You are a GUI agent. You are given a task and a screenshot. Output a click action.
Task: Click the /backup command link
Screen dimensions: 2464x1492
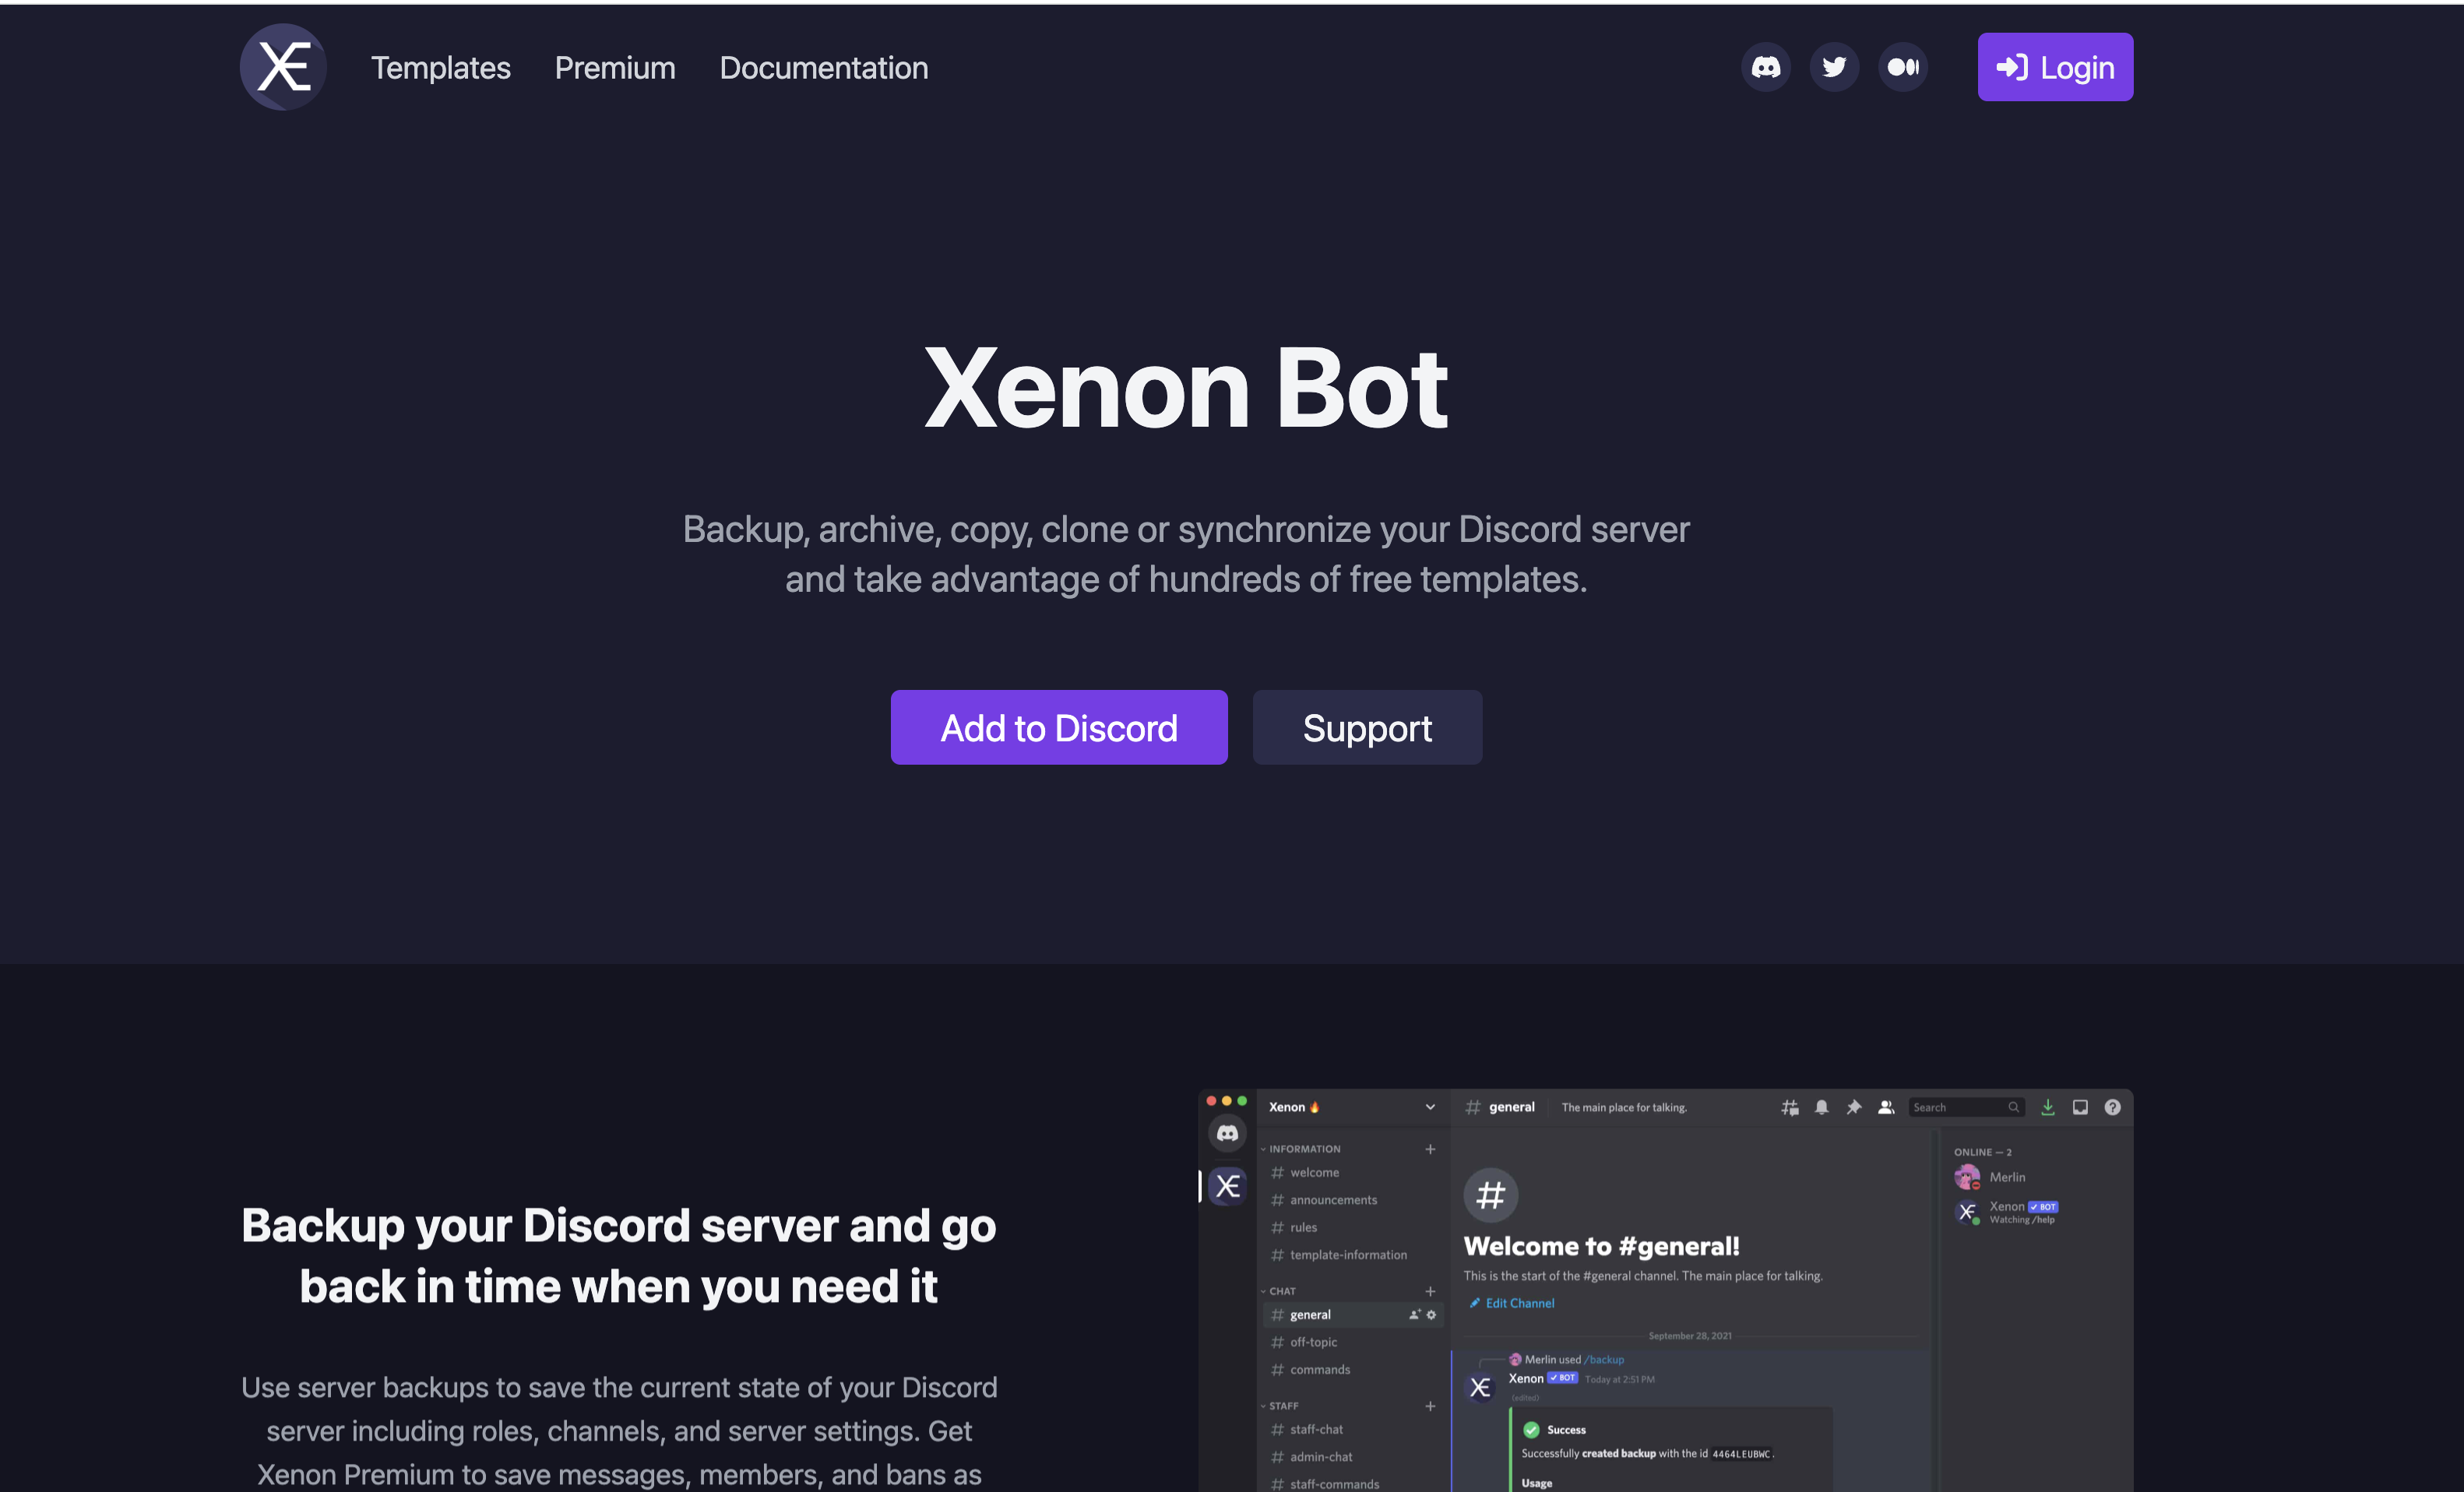click(1604, 1360)
